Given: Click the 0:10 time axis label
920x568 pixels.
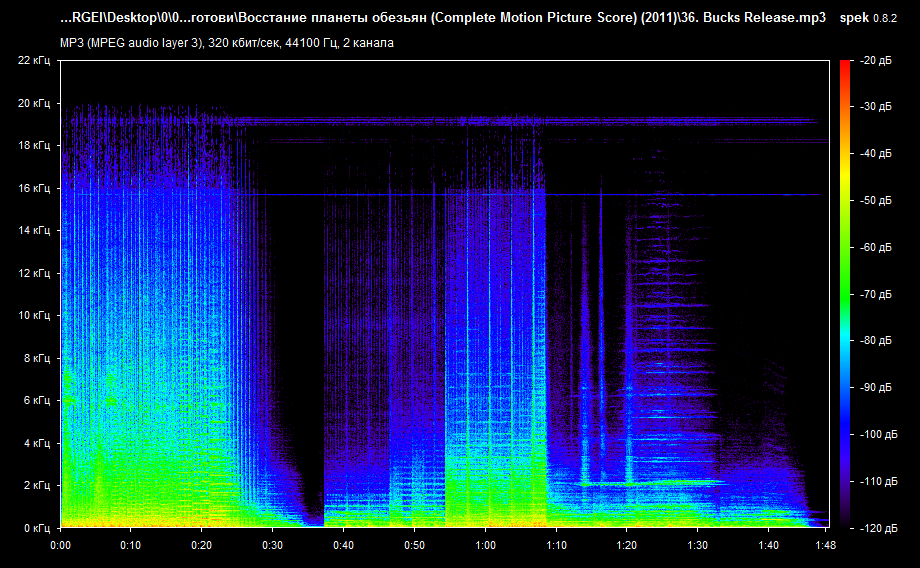Looking at the screenshot, I should point(131,545).
